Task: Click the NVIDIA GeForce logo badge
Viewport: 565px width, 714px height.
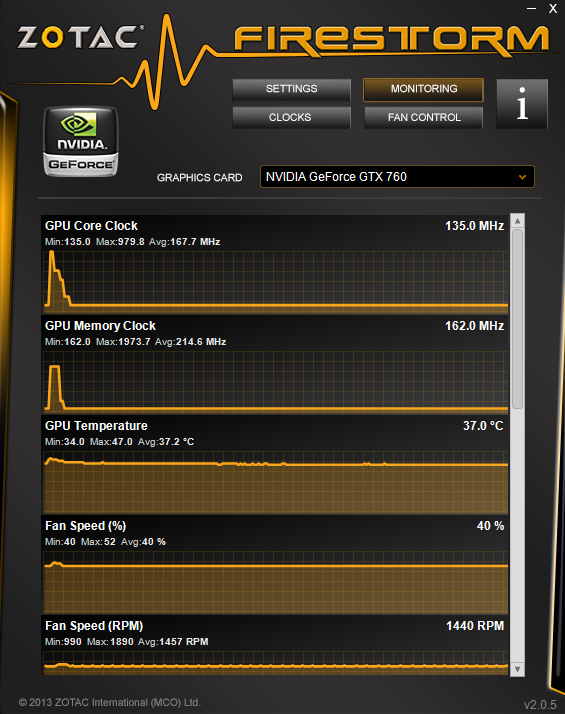Action: pyautogui.click(x=81, y=142)
